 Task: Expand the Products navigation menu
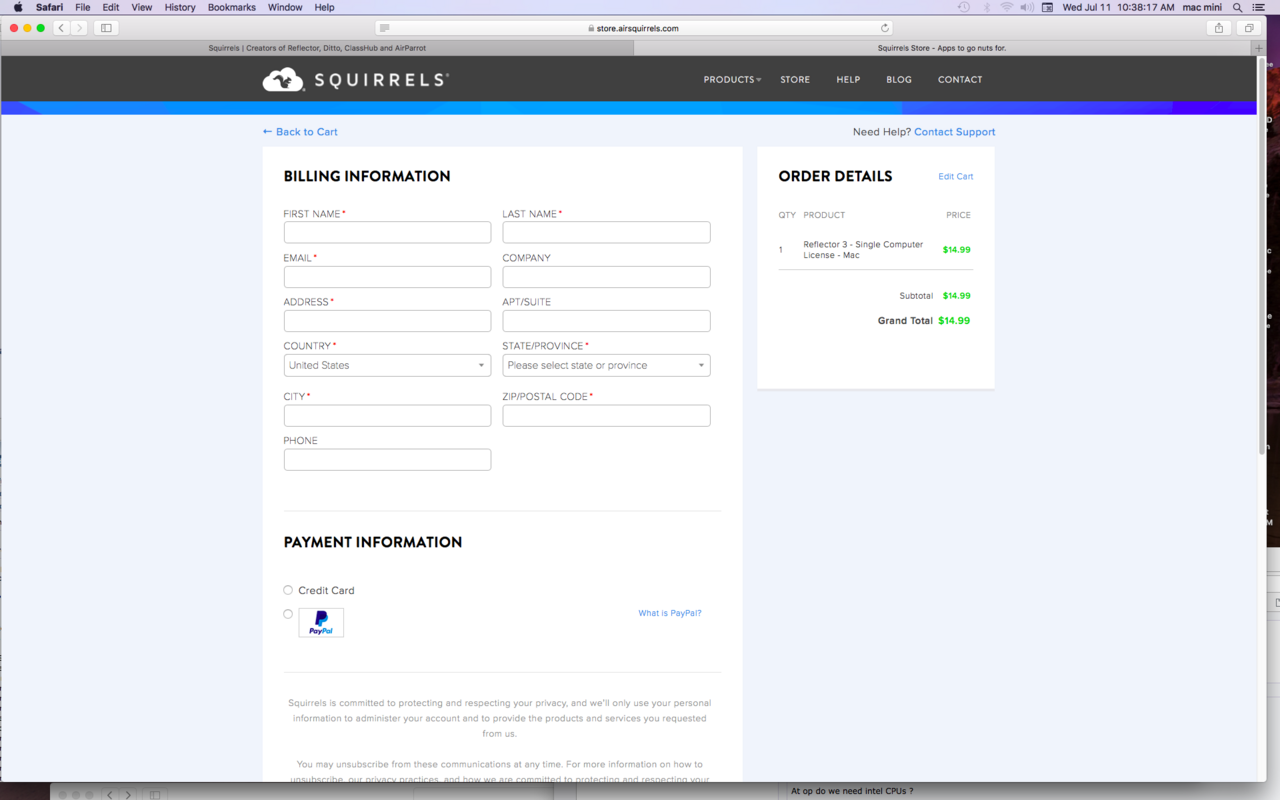click(732, 80)
